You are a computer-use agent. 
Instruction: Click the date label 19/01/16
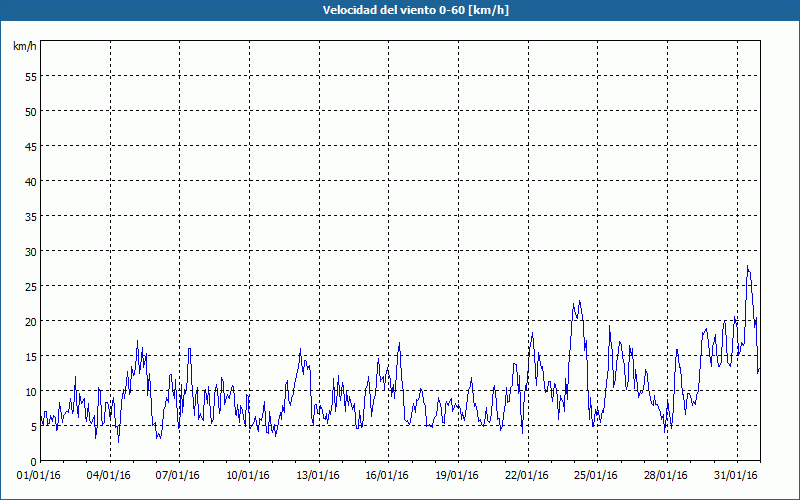[x=457, y=476]
